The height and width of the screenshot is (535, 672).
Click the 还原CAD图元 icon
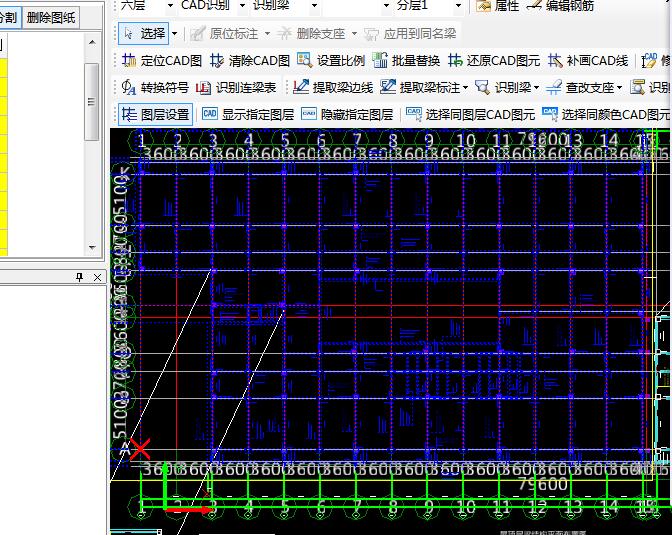[x=455, y=60]
